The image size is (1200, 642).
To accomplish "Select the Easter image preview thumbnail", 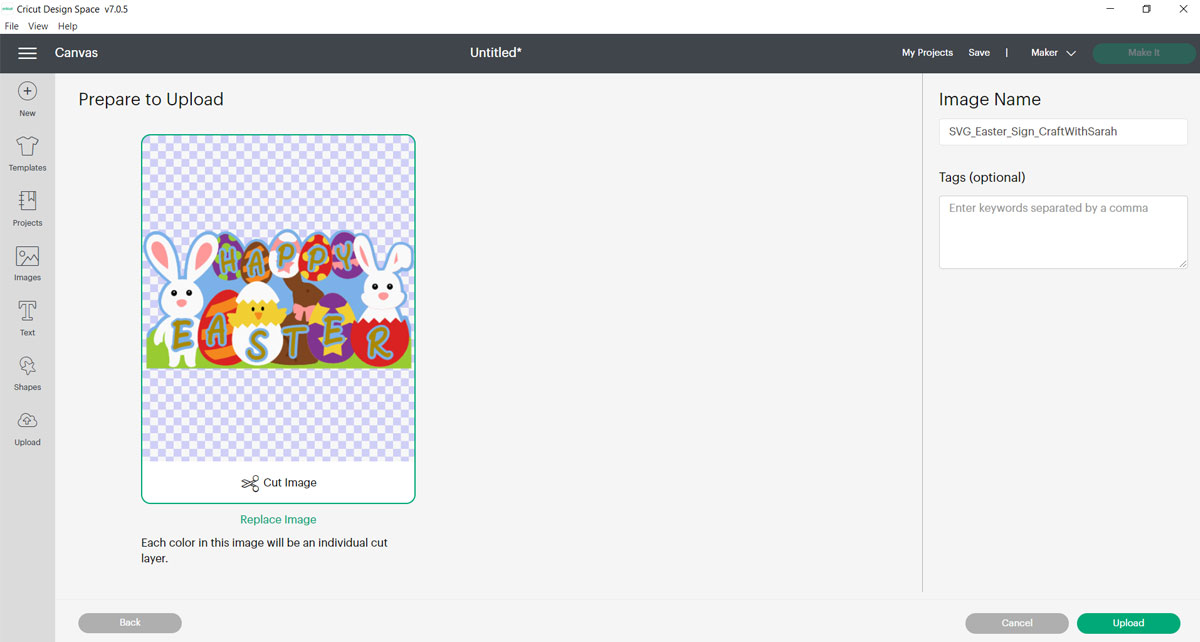I will coord(278,300).
